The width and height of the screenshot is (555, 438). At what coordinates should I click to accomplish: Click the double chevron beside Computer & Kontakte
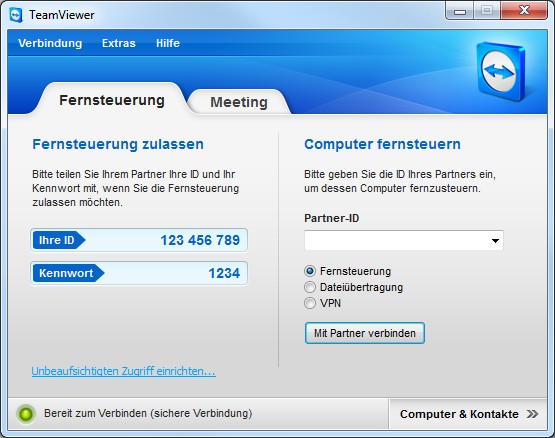click(x=532, y=414)
